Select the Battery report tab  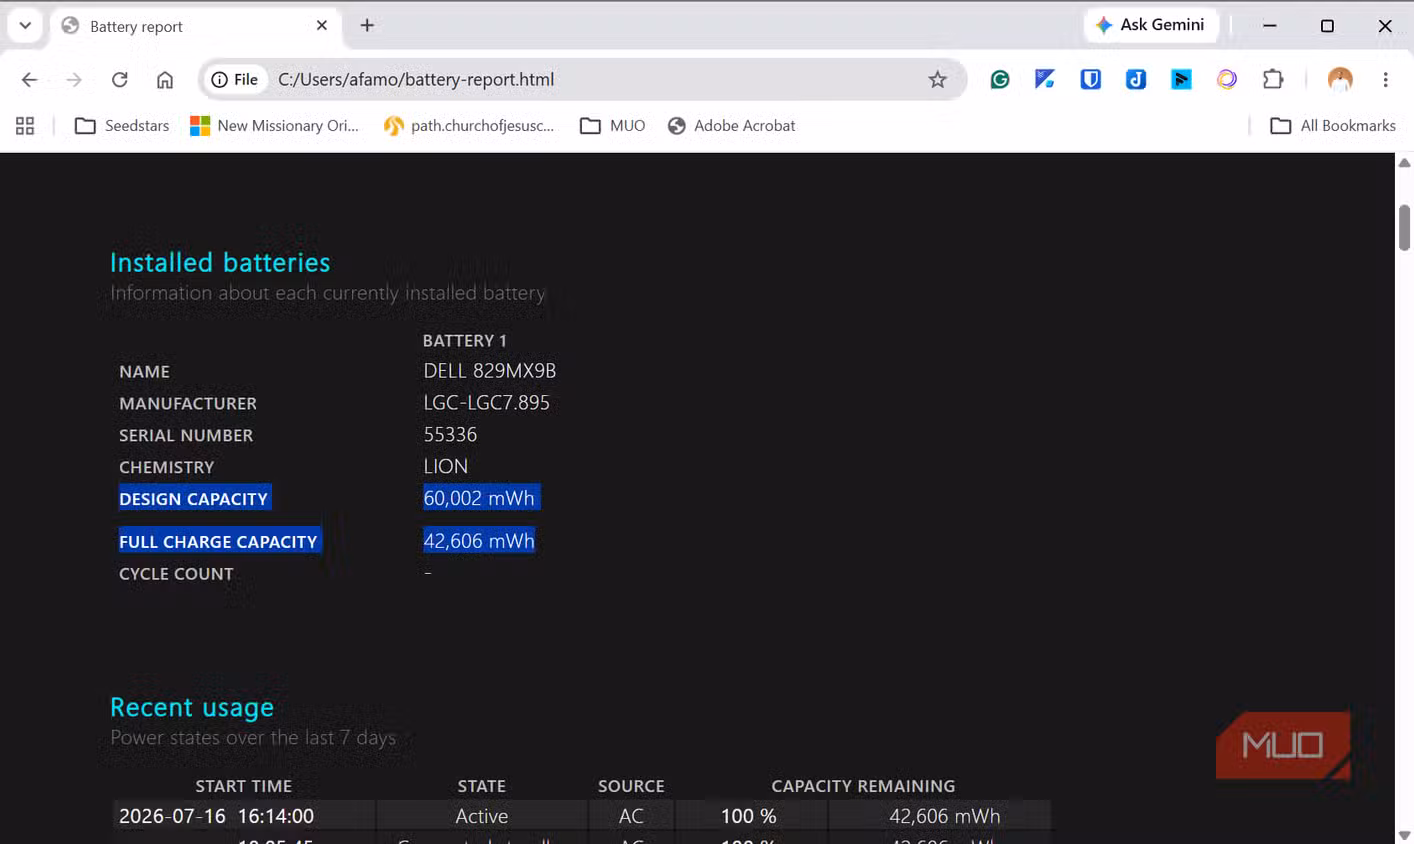pos(195,27)
